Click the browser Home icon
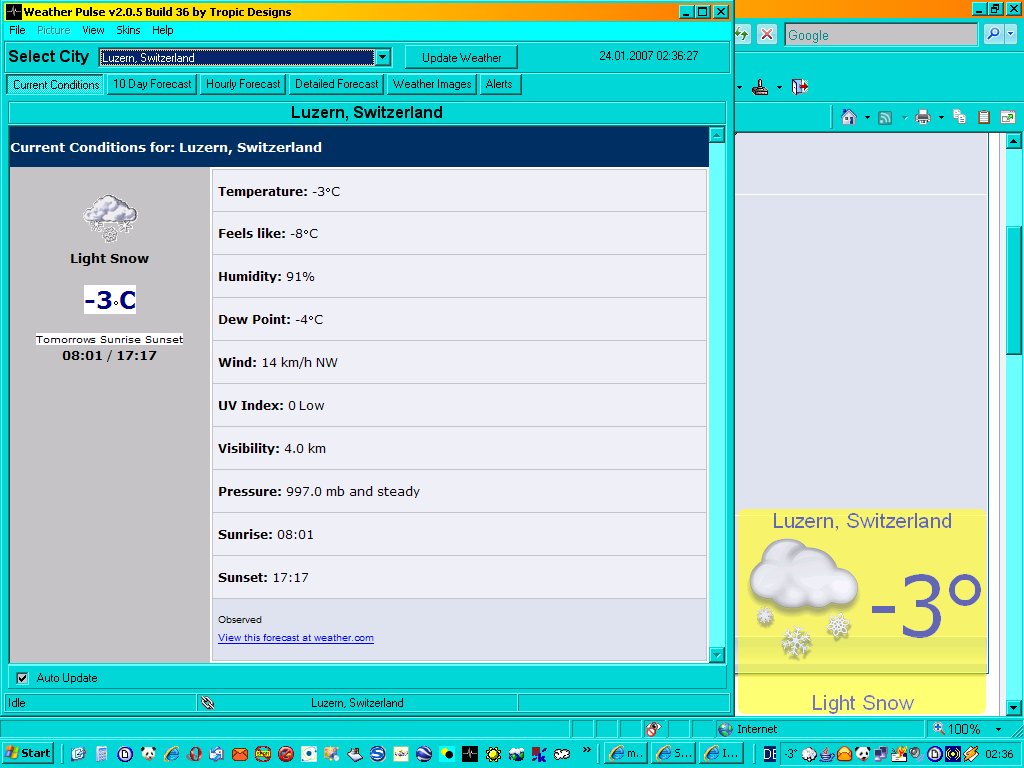 coord(848,117)
